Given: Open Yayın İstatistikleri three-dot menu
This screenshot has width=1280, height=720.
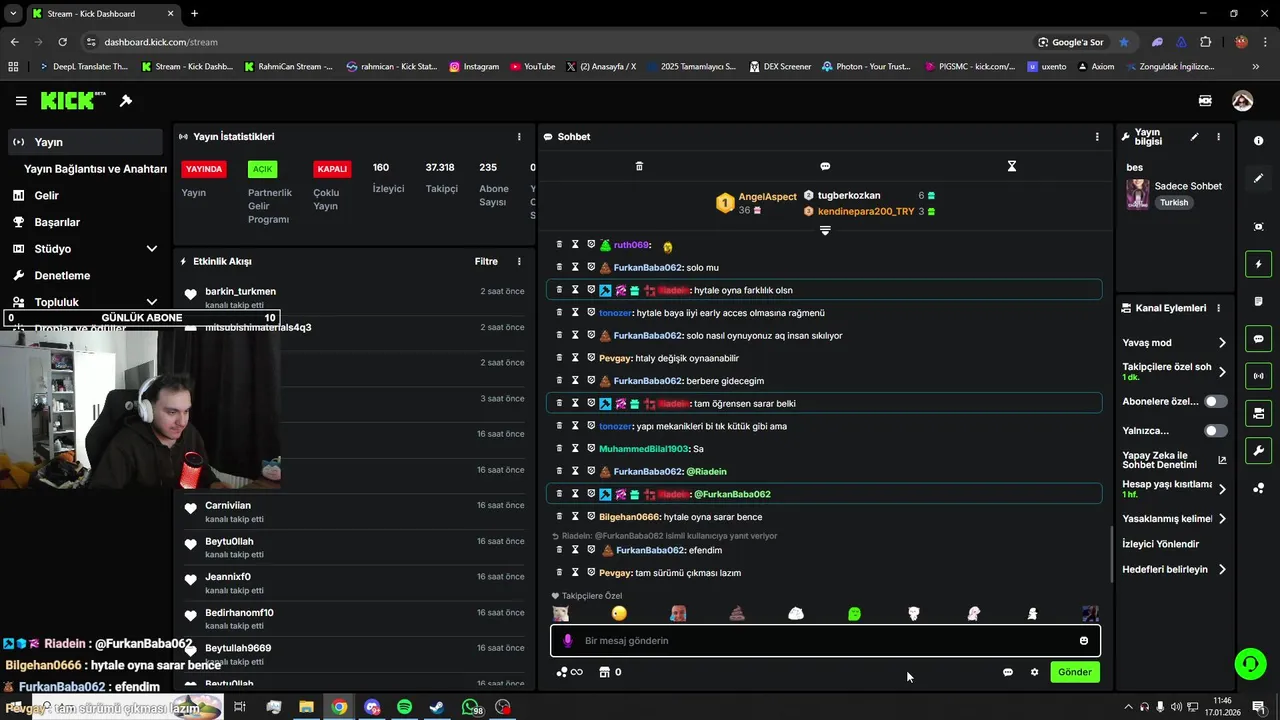Looking at the screenshot, I should tap(519, 136).
